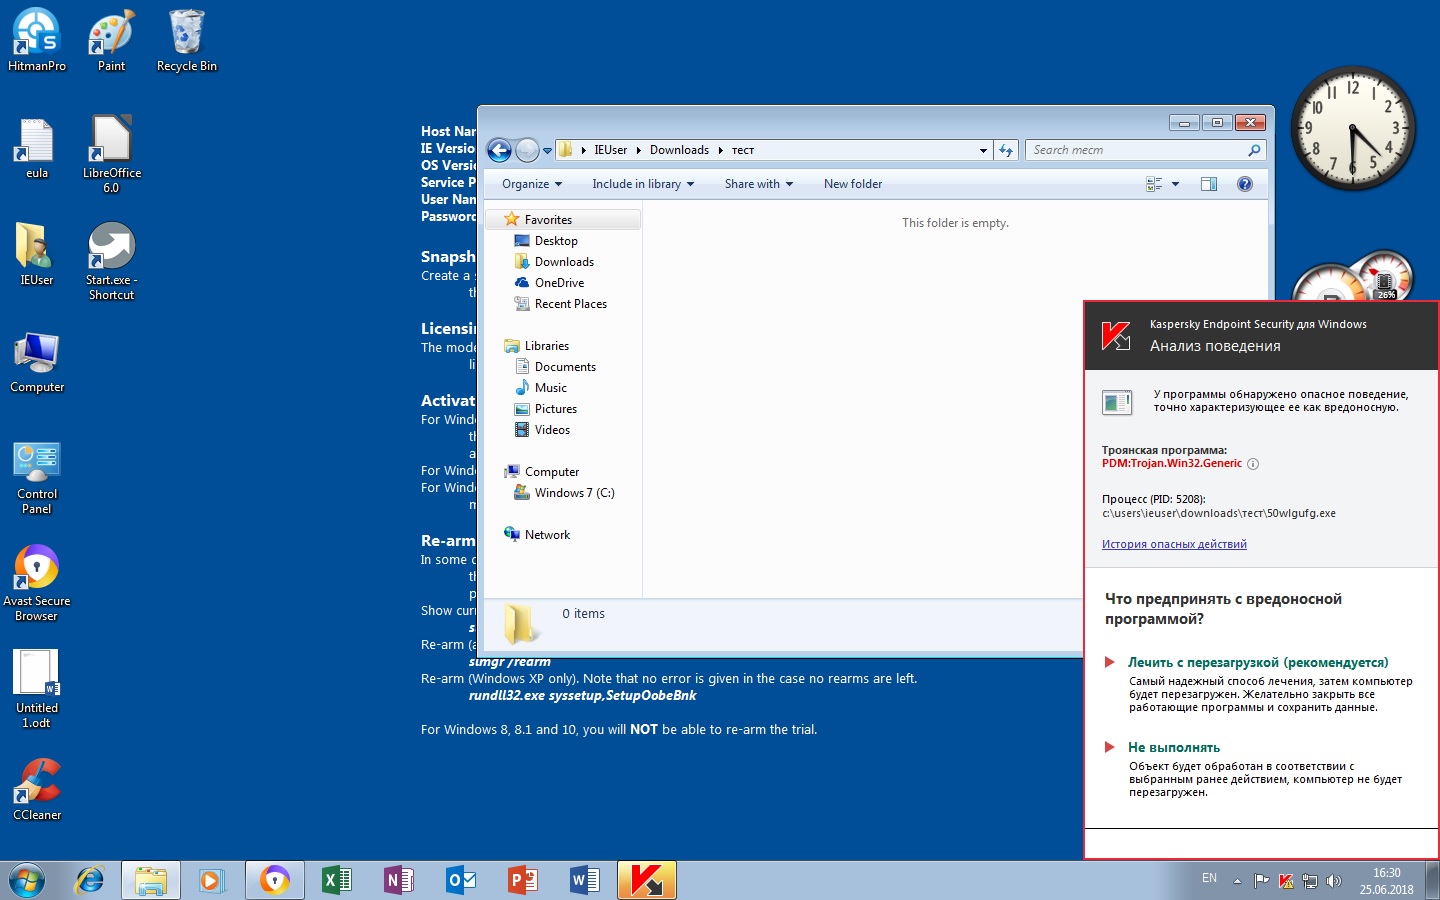Select Videos library
The width and height of the screenshot is (1440, 900).
[552, 430]
